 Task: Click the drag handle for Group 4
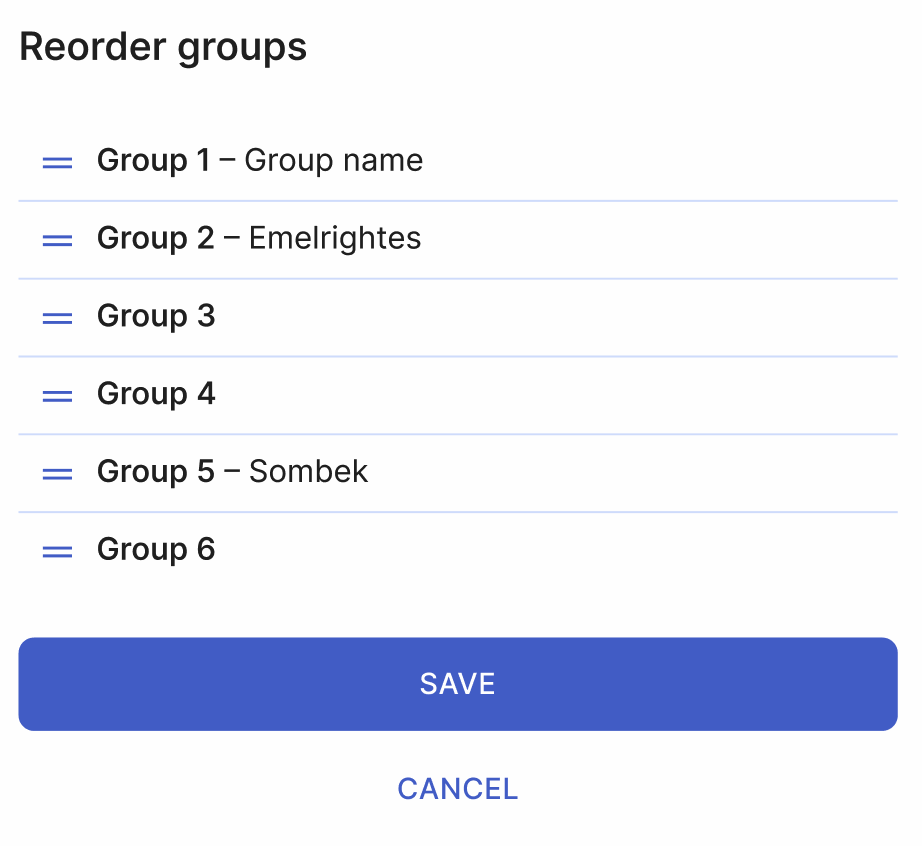pos(57,395)
